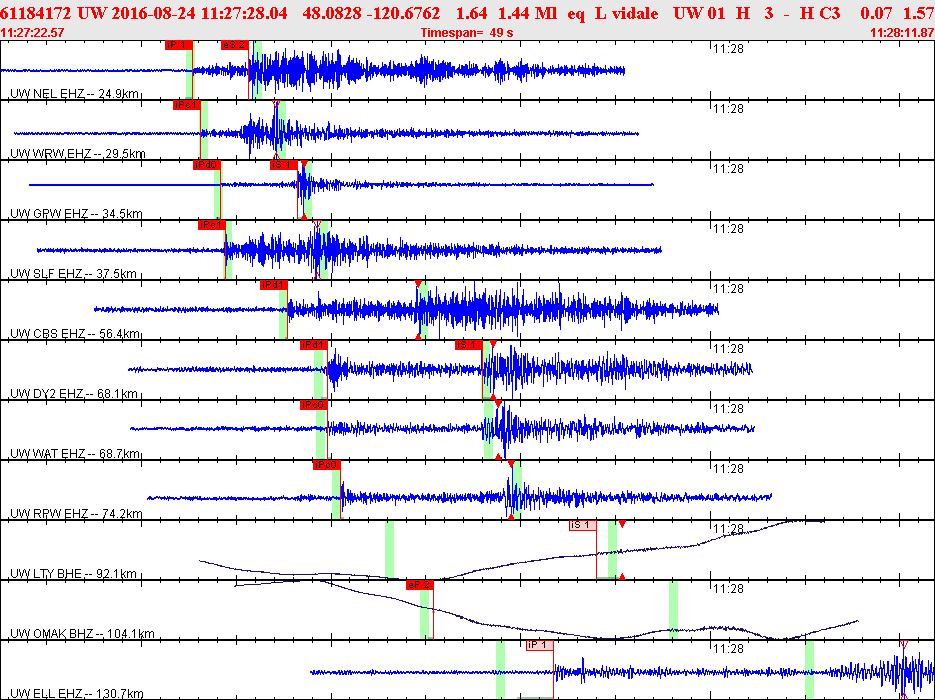Click the red triangle marker atop WAT trace
This screenshot has height=700, width=935.
point(498,404)
